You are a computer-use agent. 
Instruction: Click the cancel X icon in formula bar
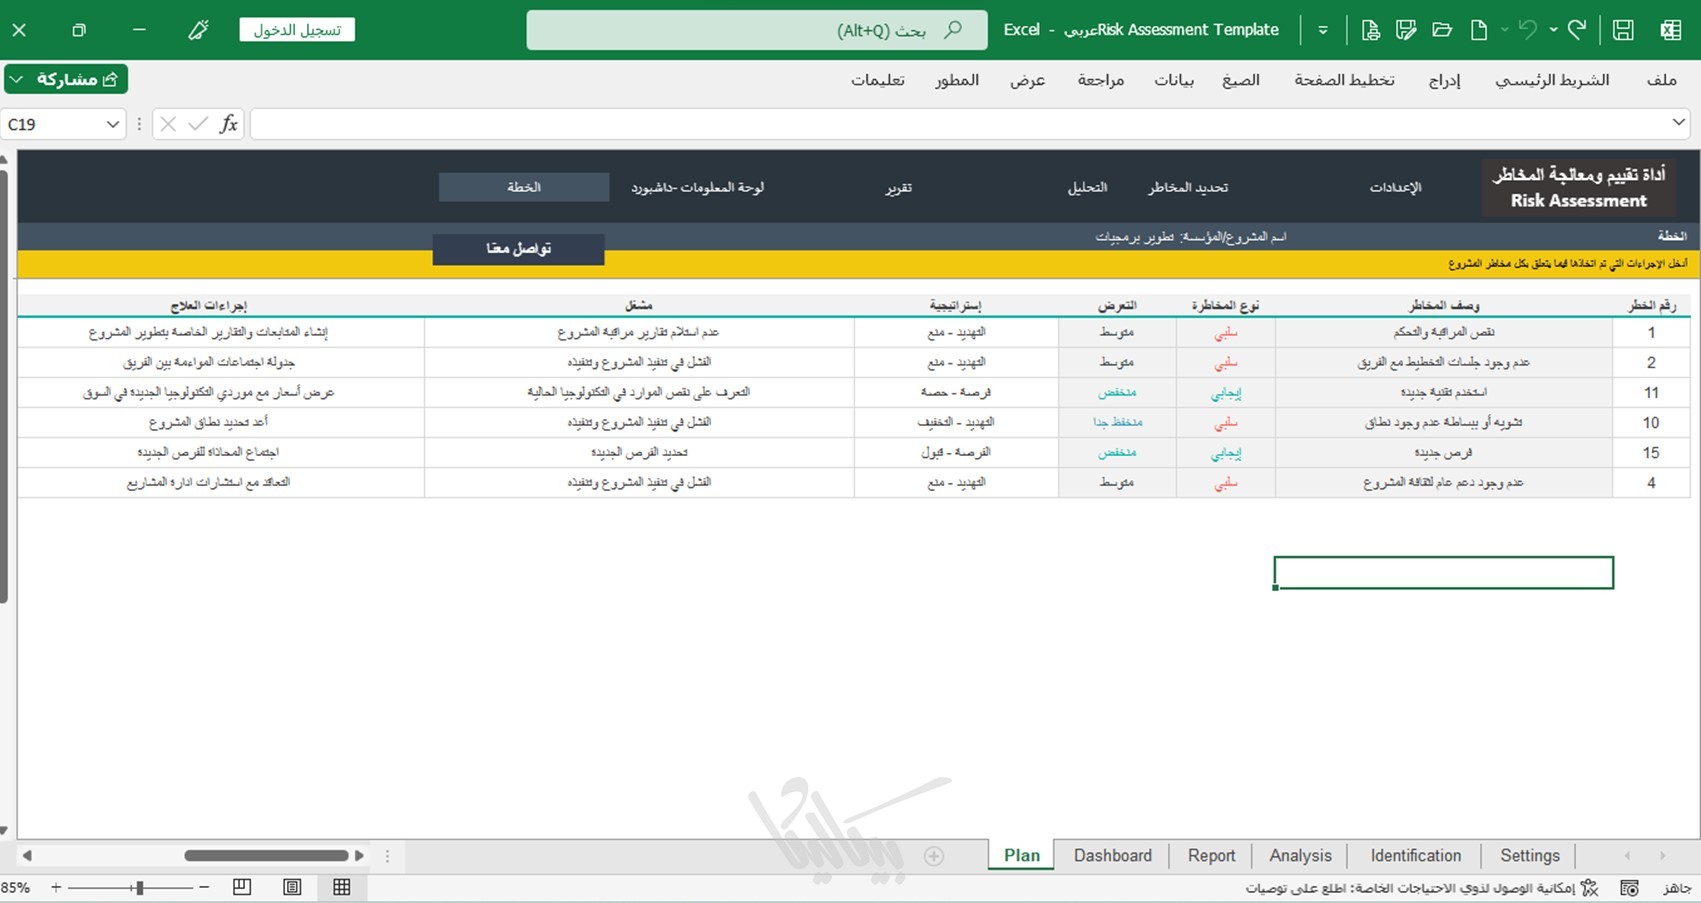click(x=168, y=124)
